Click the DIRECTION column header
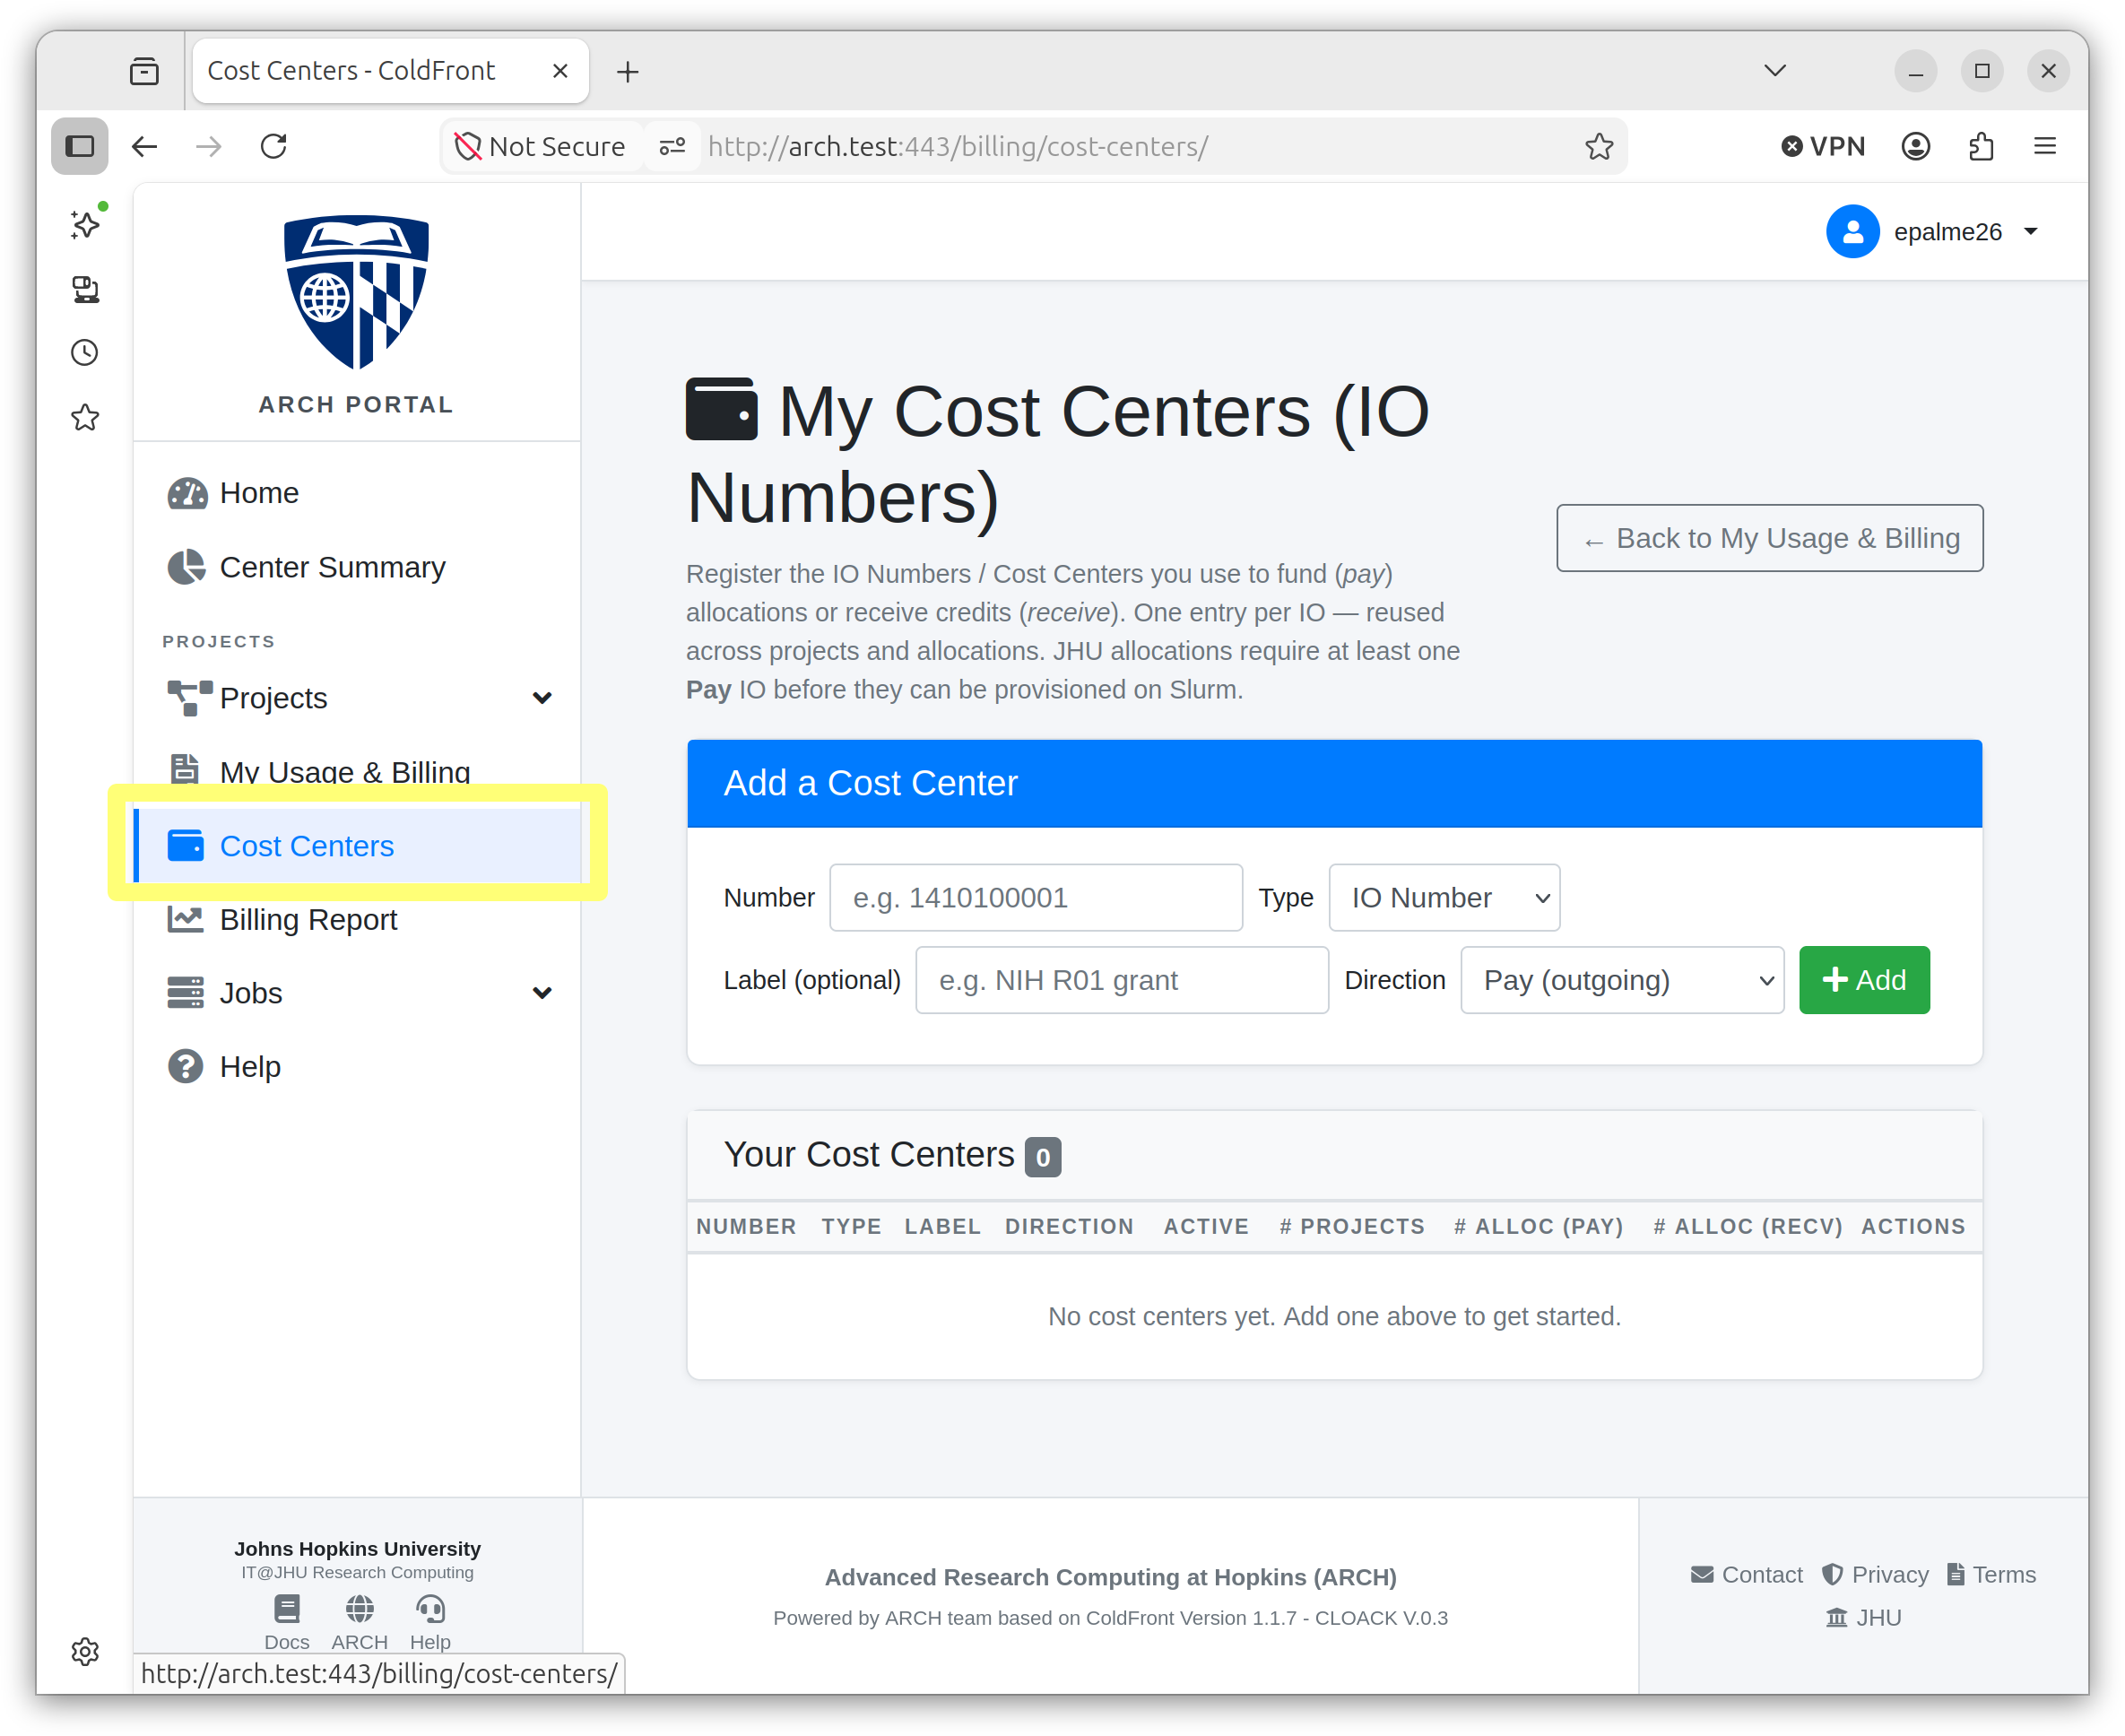Viewport: 2125px width, 1736px height. pyautogui.click(x=1069, y=1226)
